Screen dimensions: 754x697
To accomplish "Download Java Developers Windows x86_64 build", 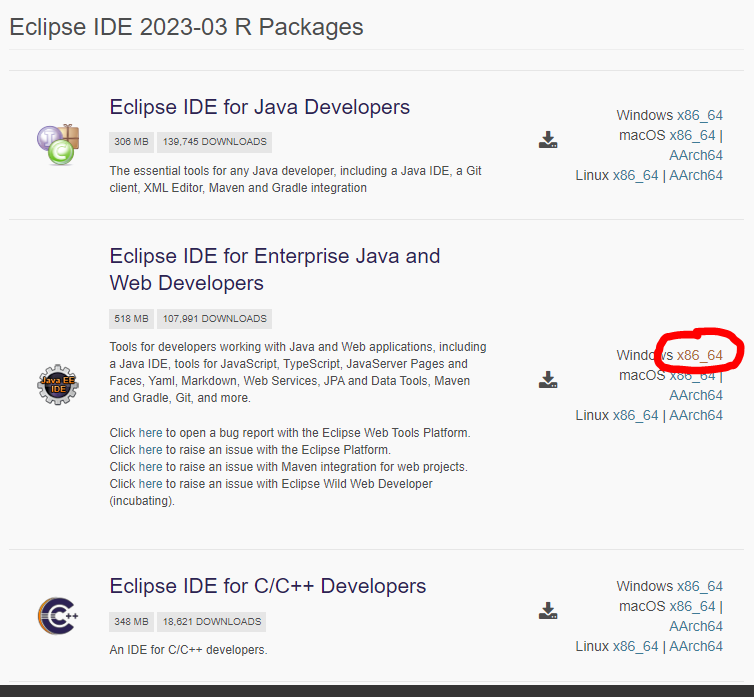I will point(700,115).
